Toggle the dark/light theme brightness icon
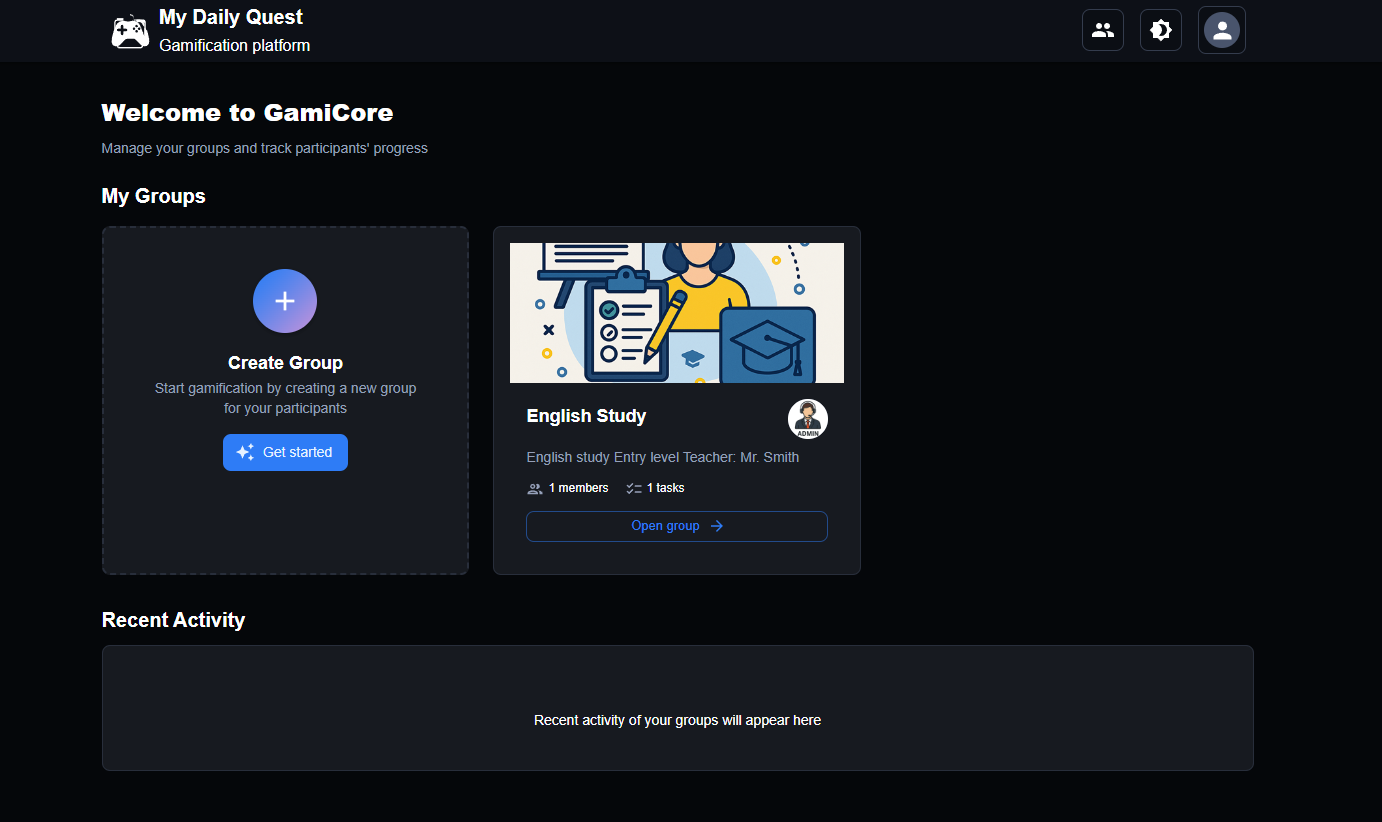Viewport: 1382px width, 822px height. pyautogui.click(x=1160, y=30)
